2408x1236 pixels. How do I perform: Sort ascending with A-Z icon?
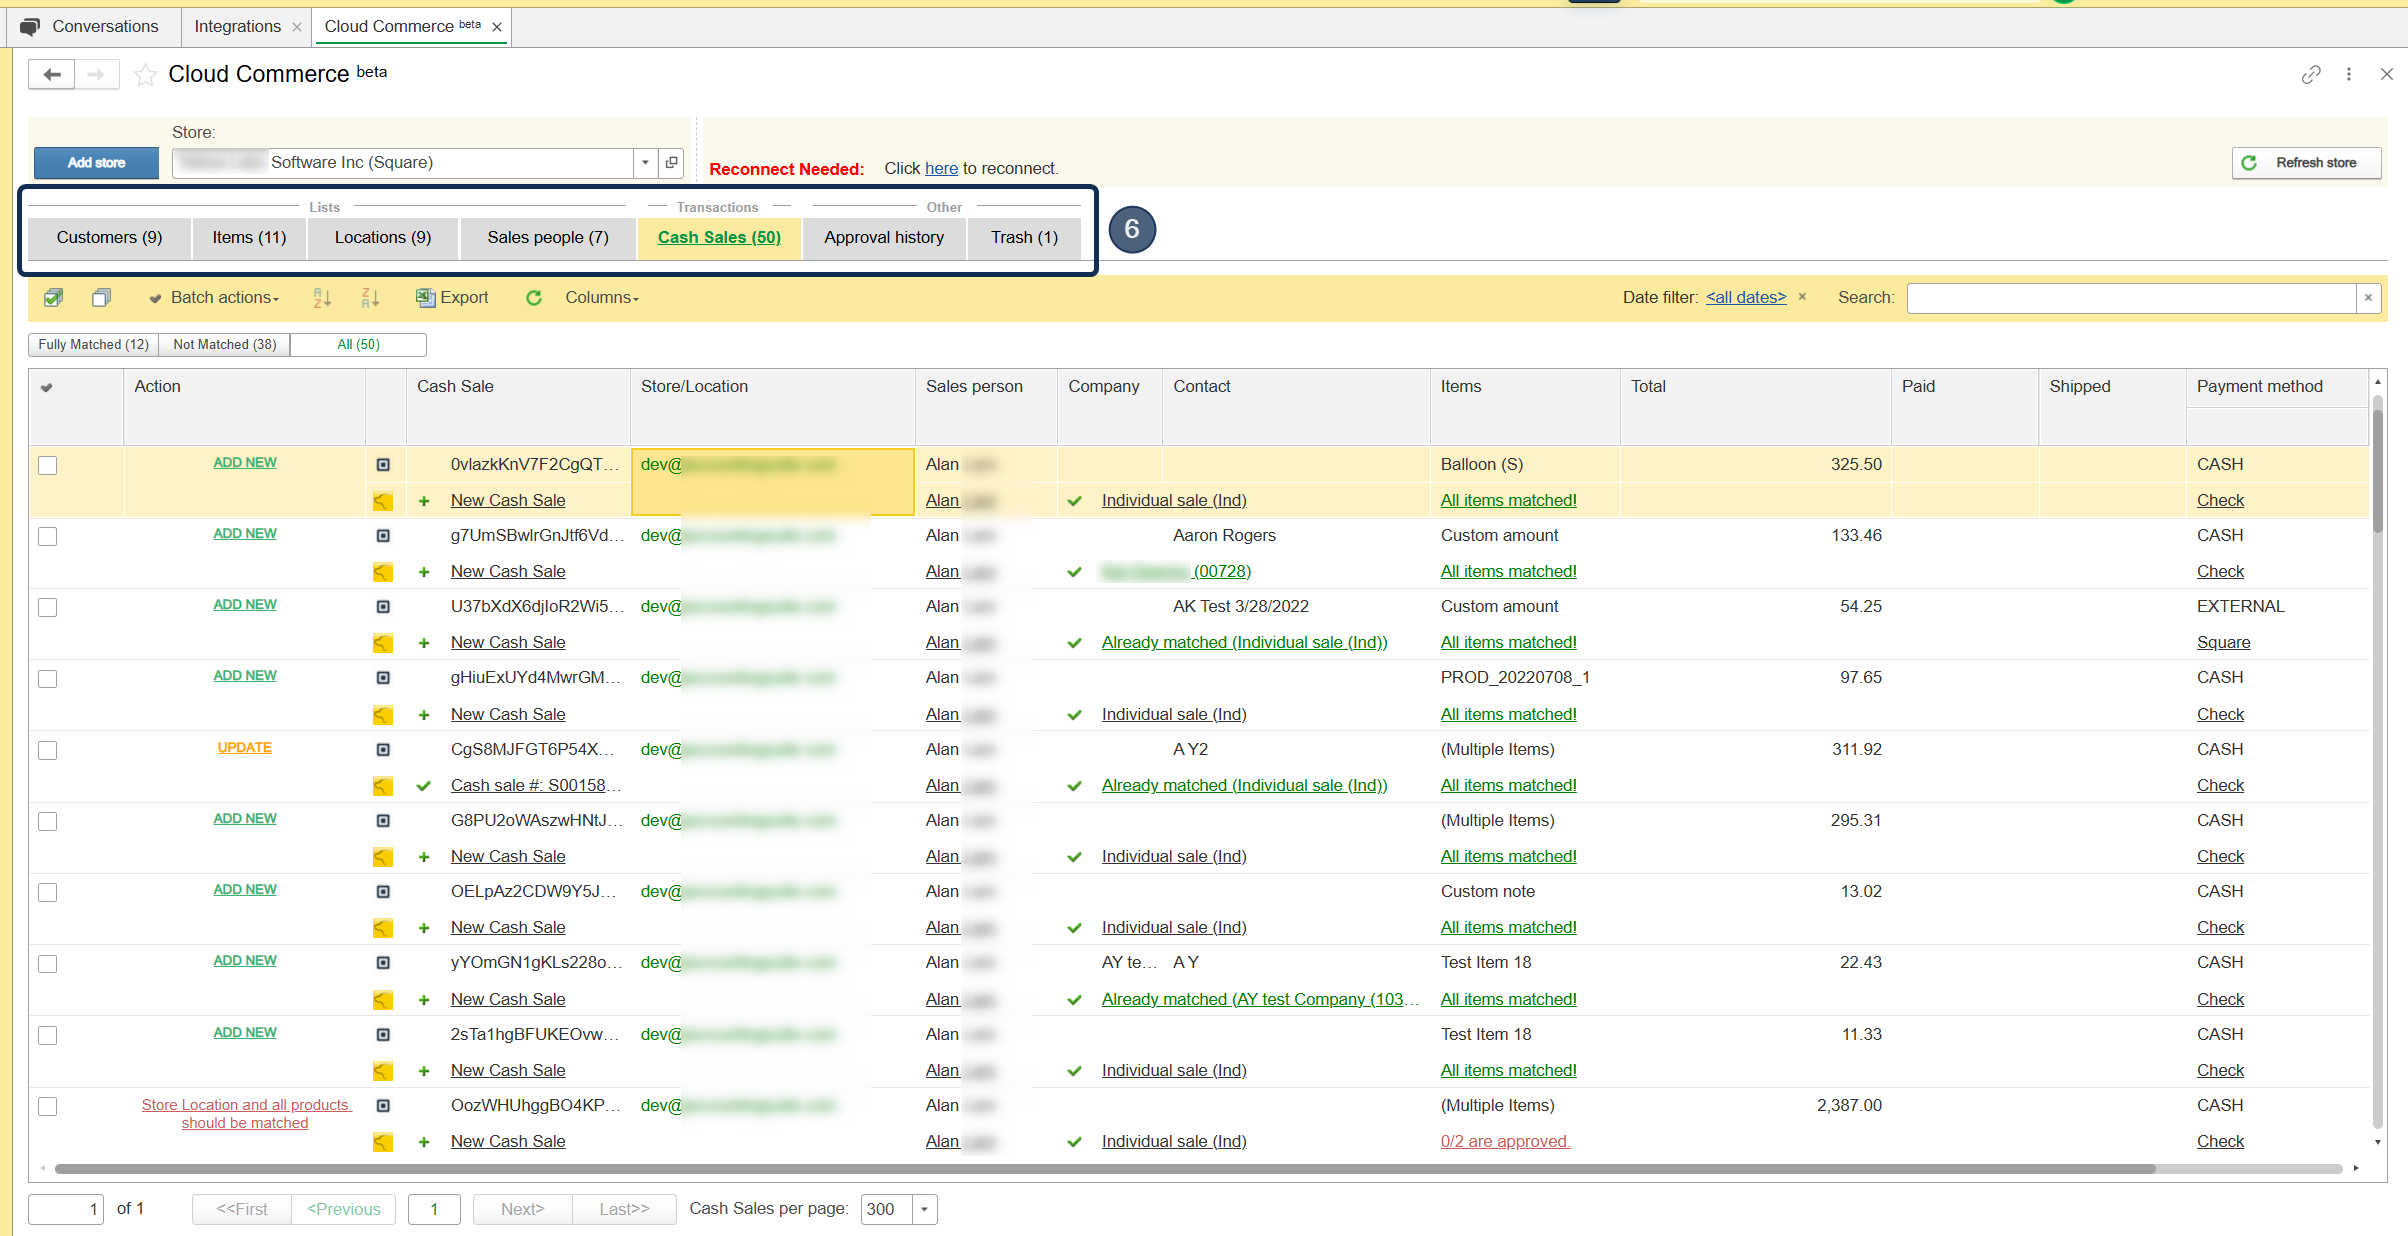(x=322, y=297)
